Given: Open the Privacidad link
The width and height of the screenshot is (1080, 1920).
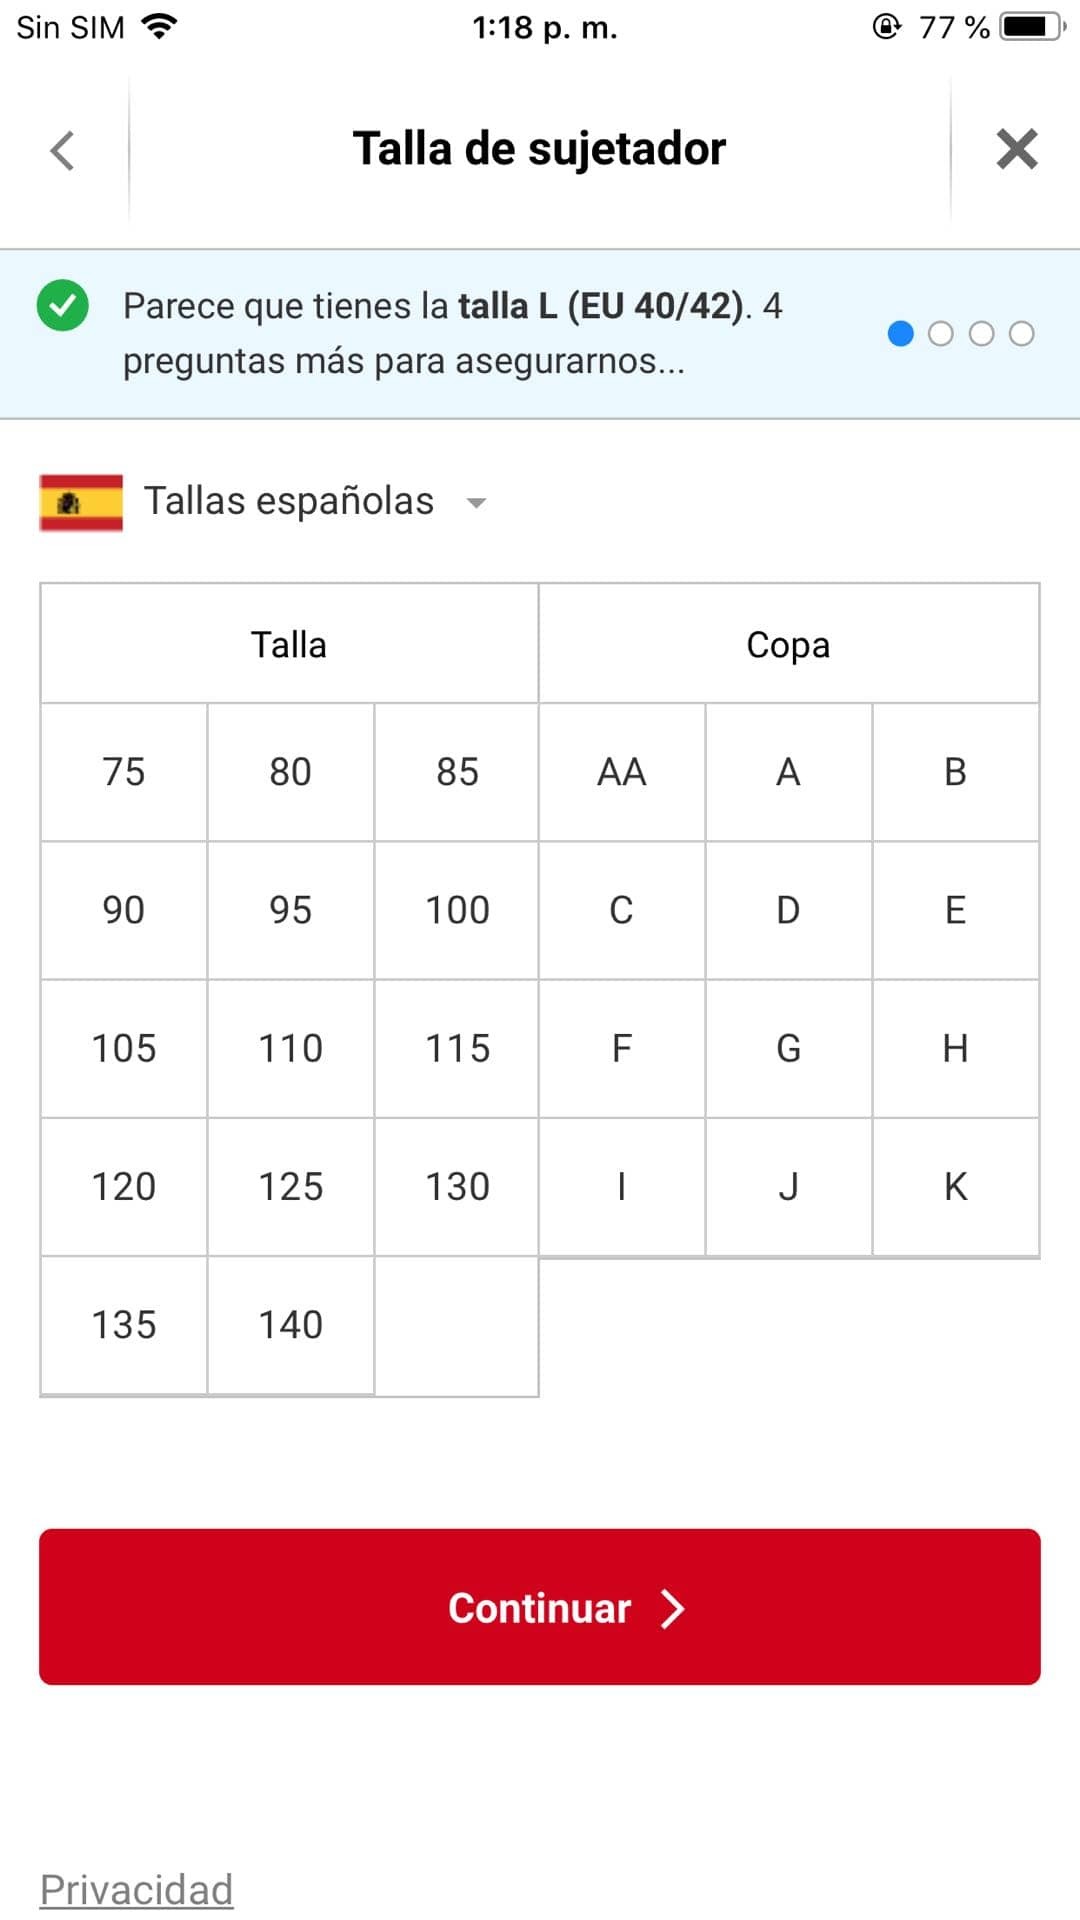Looking at the screenshot, I should coord(136,1890).
